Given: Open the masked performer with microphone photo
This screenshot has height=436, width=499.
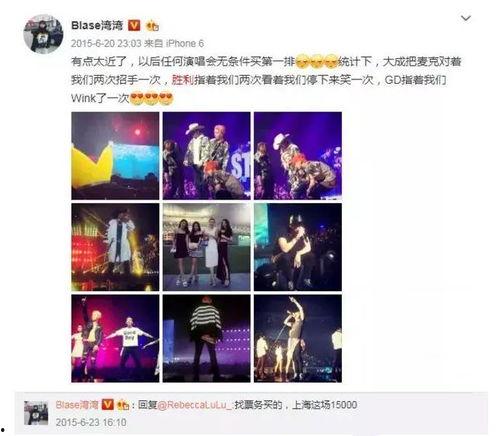Looking at the screenshot, I should point(298,247).
